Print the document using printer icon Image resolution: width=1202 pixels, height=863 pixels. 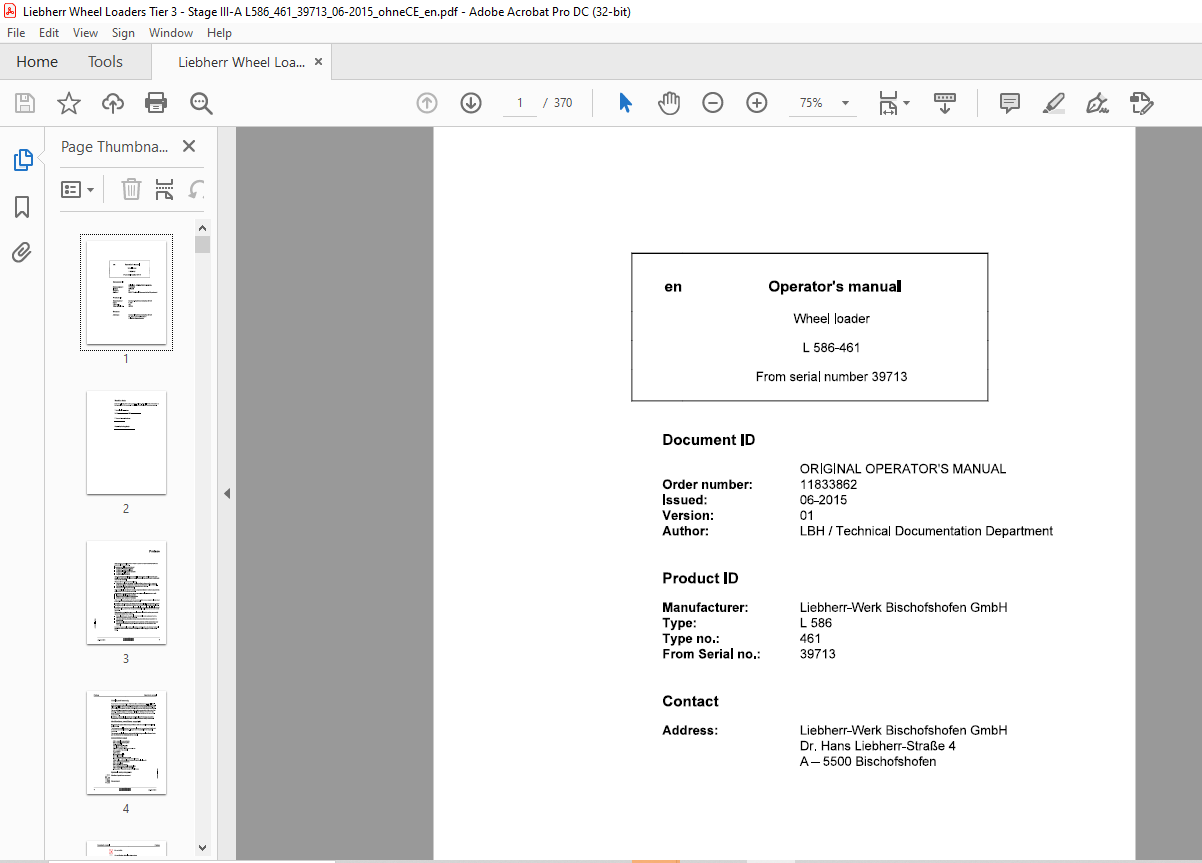click(156, 103)
